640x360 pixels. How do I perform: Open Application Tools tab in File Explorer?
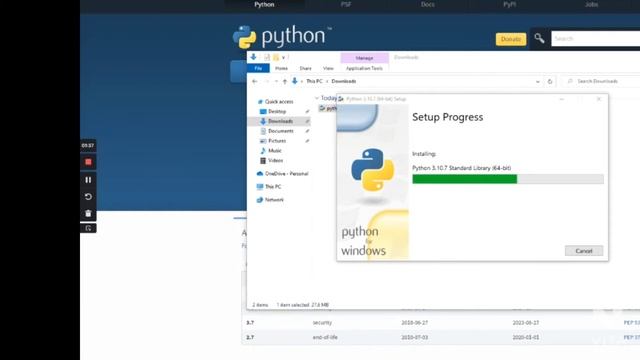click(364, 68)
